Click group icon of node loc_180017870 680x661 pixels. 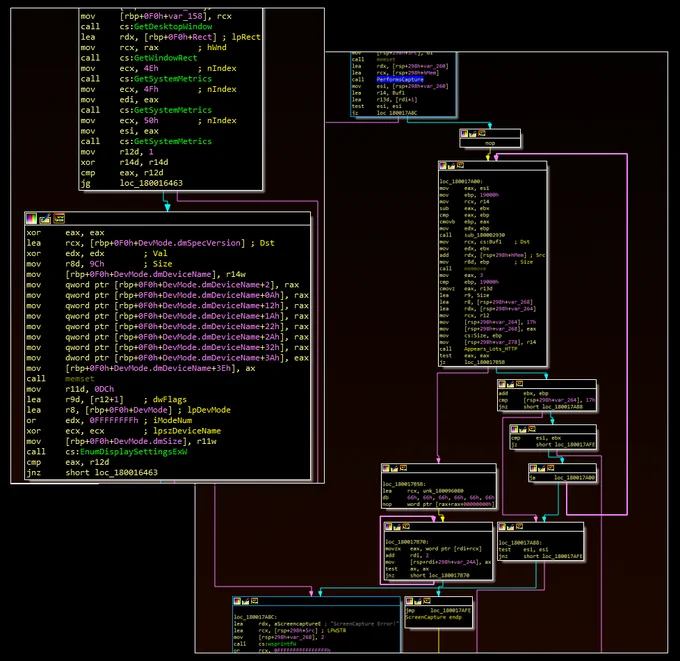pos(406,527)
